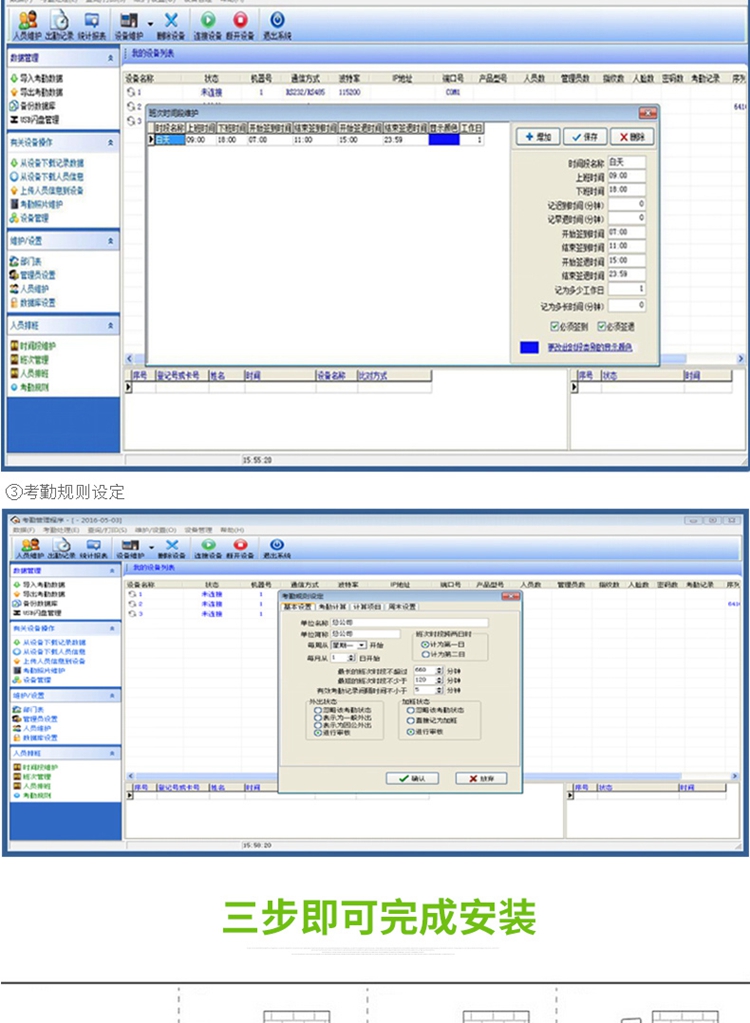Collapse the 有关设备操作 panel in top window
The width and height of the screenshot is (750, 1023).
pos(111,143)
